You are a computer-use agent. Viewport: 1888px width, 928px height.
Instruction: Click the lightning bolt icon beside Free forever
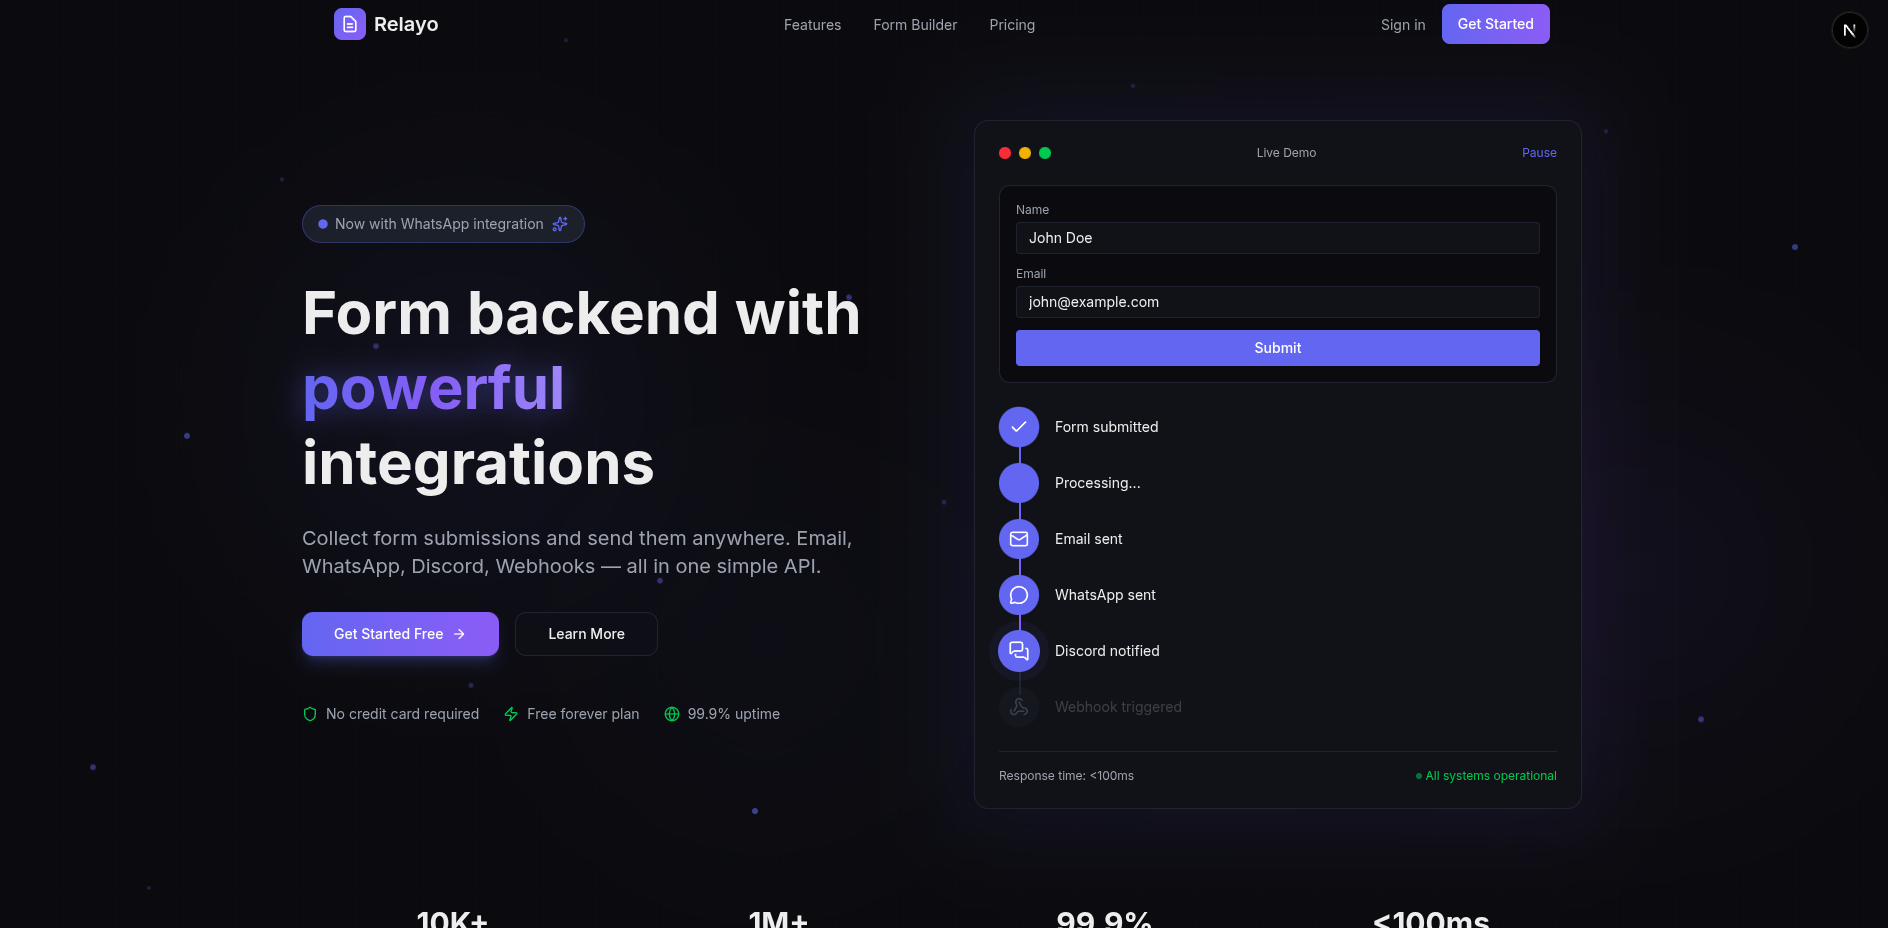(511, 714)
